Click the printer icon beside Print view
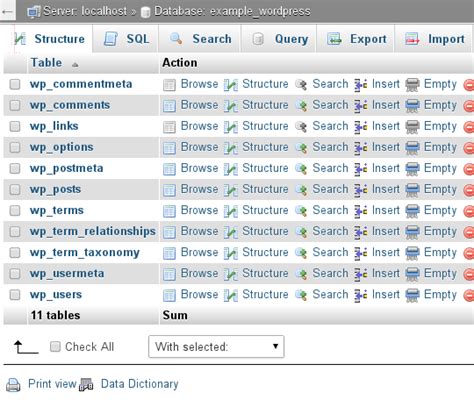474x400 pixels. point(14,385)
